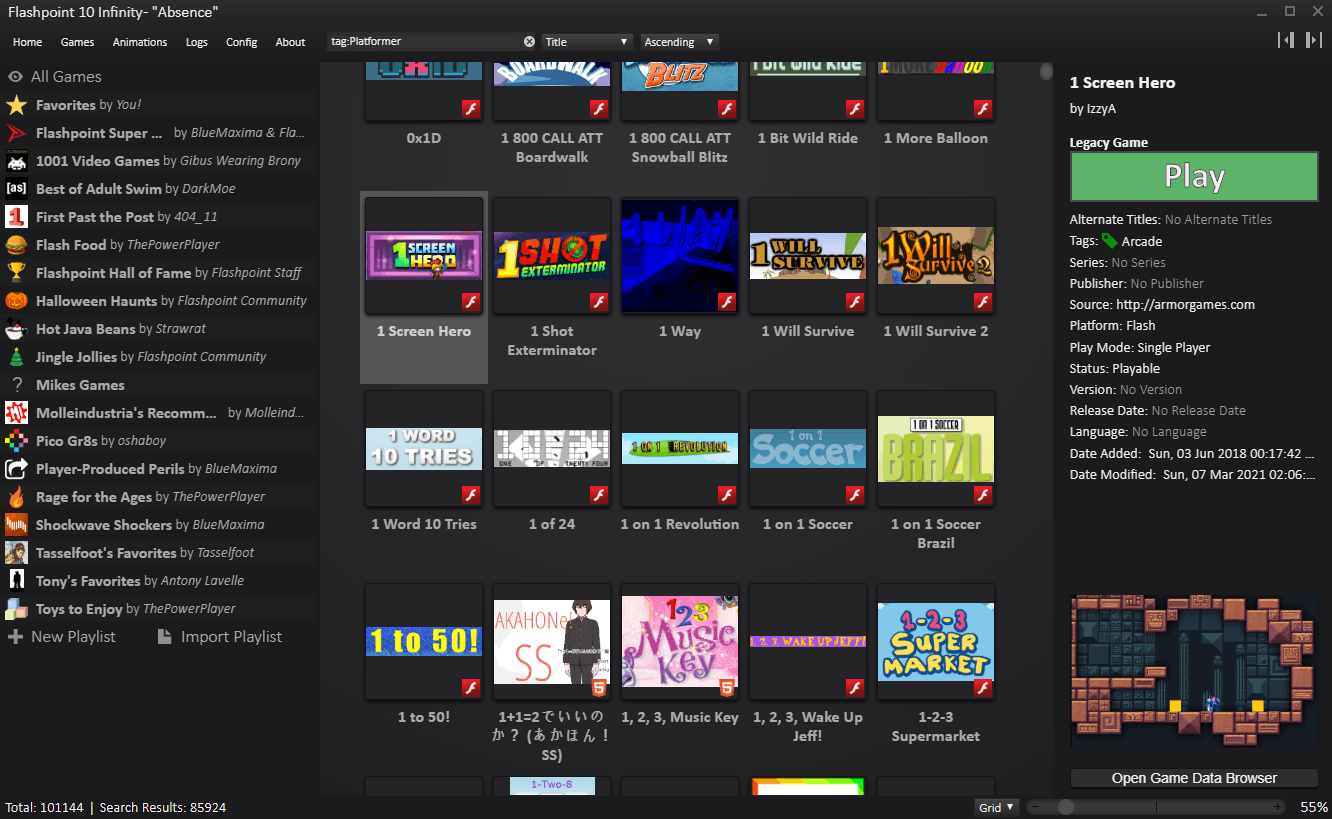Click the Flash Food burger icon
1332x819 pixels.
click(x=16, y=245)
